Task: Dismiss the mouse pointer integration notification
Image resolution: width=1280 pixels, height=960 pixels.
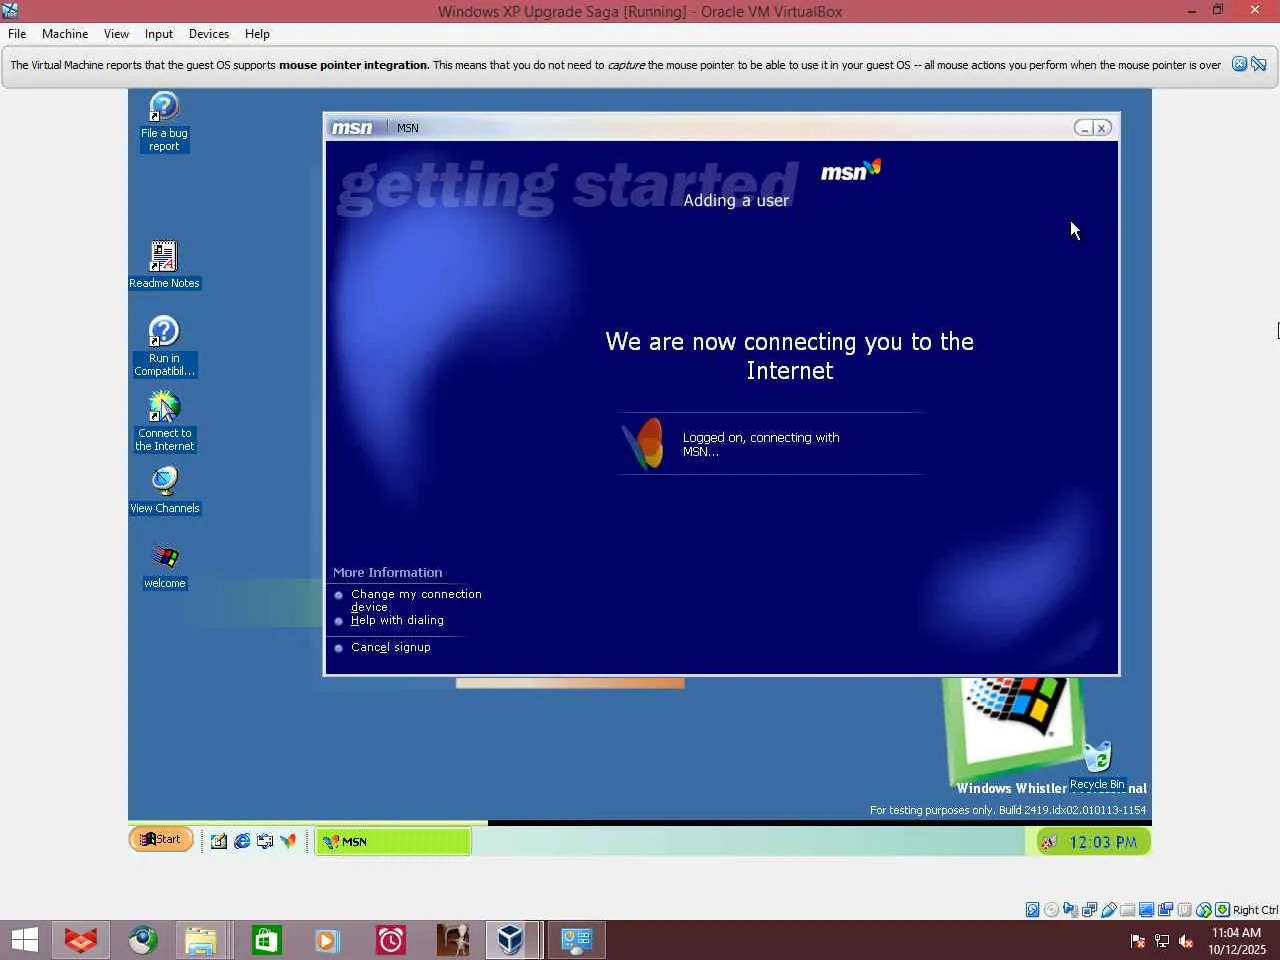Action: coord(1239,64)
